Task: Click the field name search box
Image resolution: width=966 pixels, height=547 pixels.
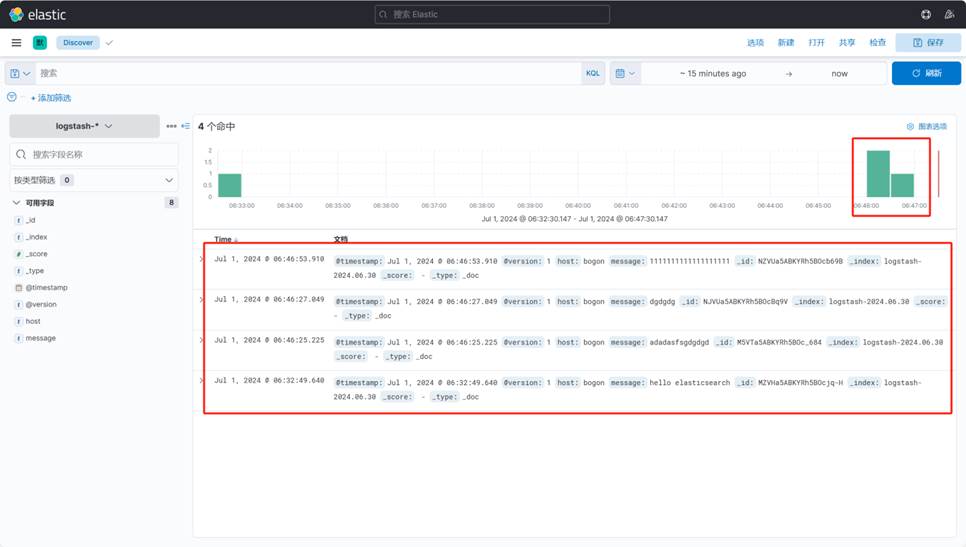Action: coord(94,154)
